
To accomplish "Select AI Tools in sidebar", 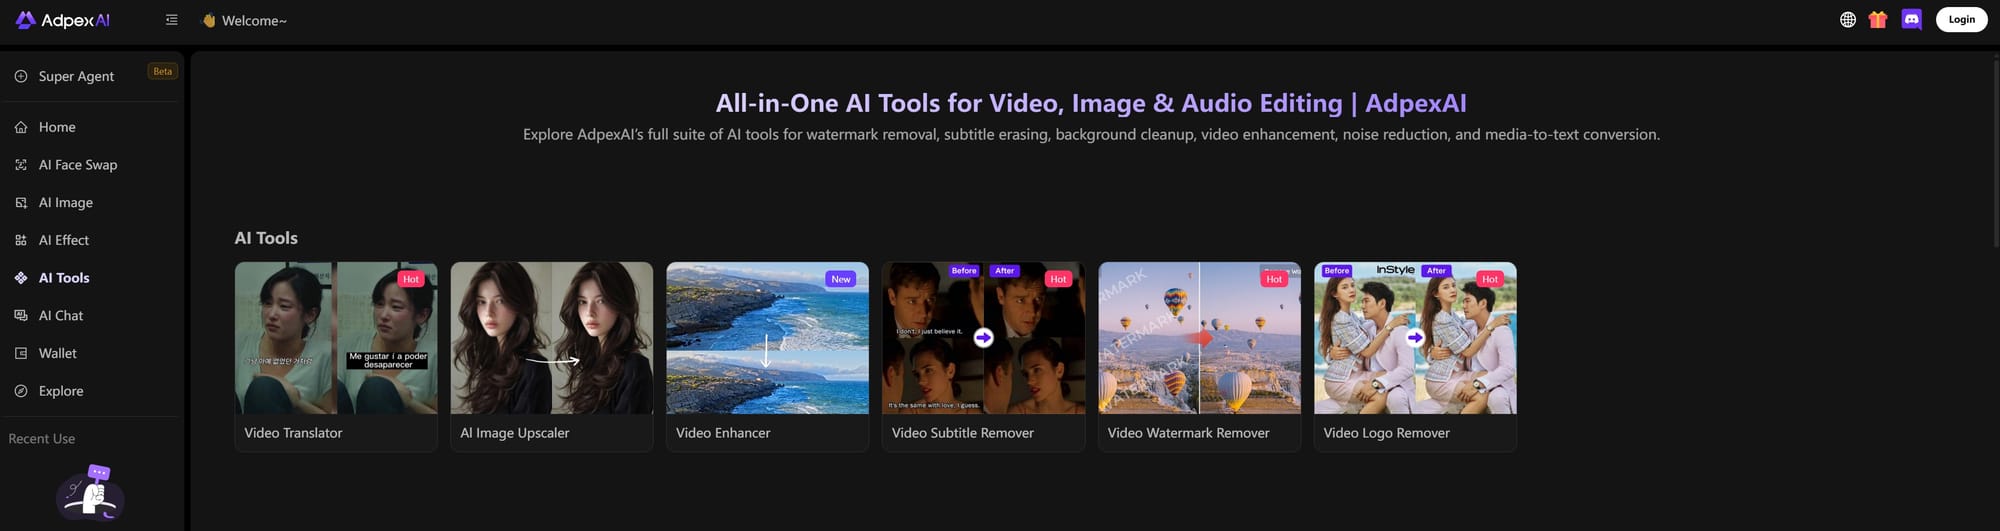I will (64, 278).
